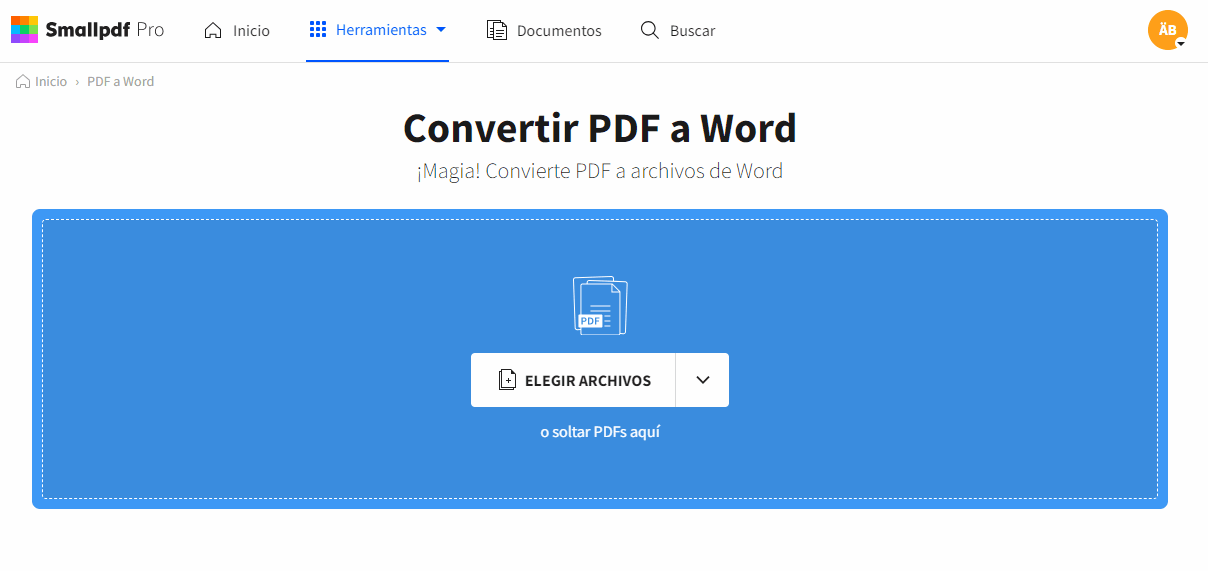Expand the account menu arrow on avatar
The image size is (1208, 571).
pyautogui.click(x=1181, y=44)
